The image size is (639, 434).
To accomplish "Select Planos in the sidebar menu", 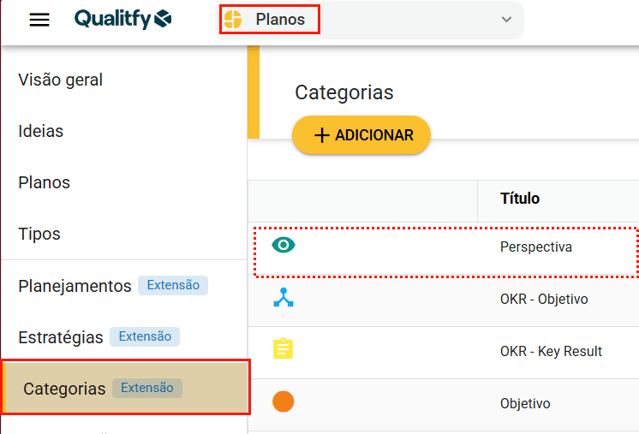I will pos(44,183).
